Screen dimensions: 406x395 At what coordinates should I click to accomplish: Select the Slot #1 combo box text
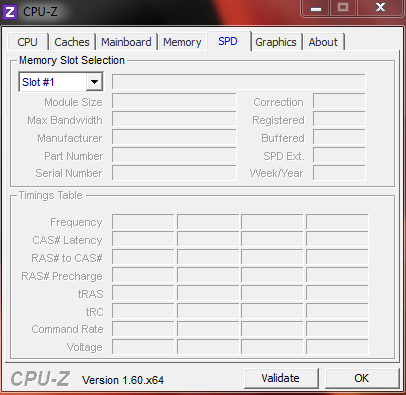[x=38, y=82]
